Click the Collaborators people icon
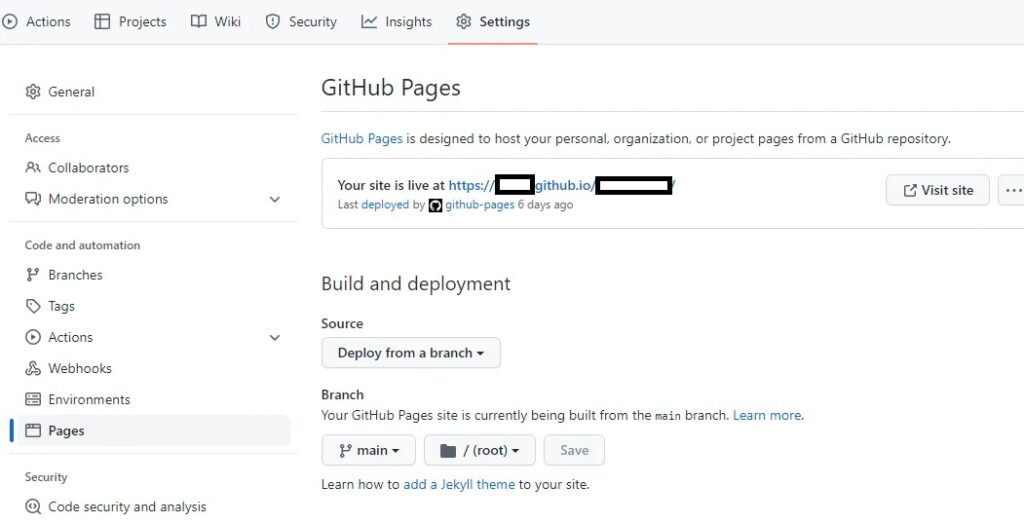 coord(33,167)
